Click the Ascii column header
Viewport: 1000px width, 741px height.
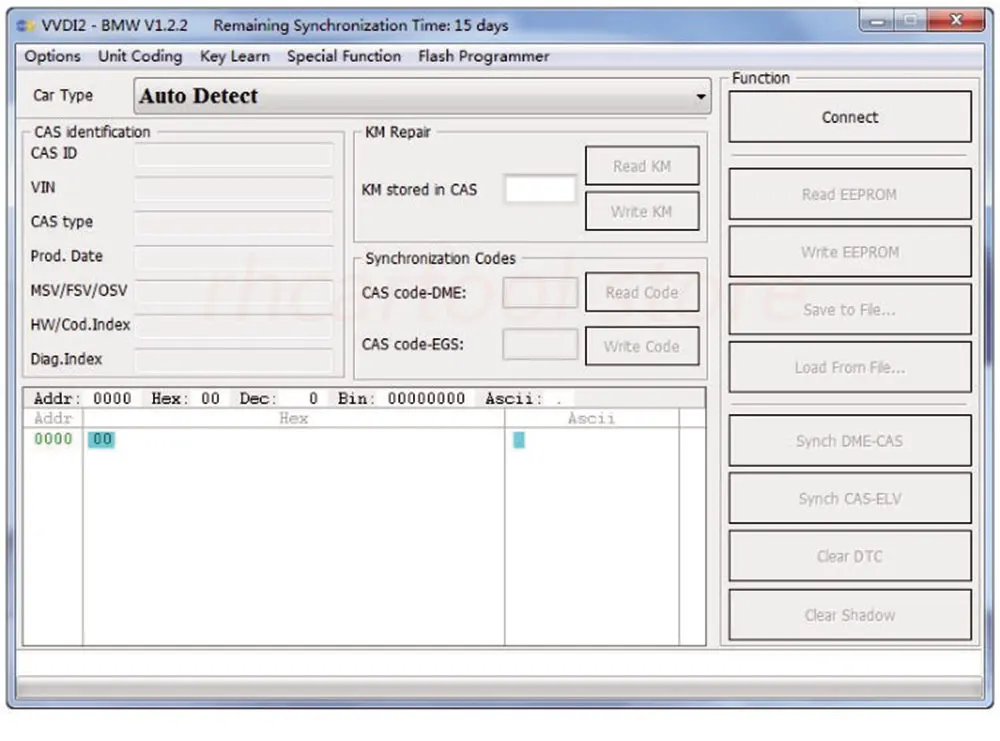pyautogui.click(x=591, y=418)
